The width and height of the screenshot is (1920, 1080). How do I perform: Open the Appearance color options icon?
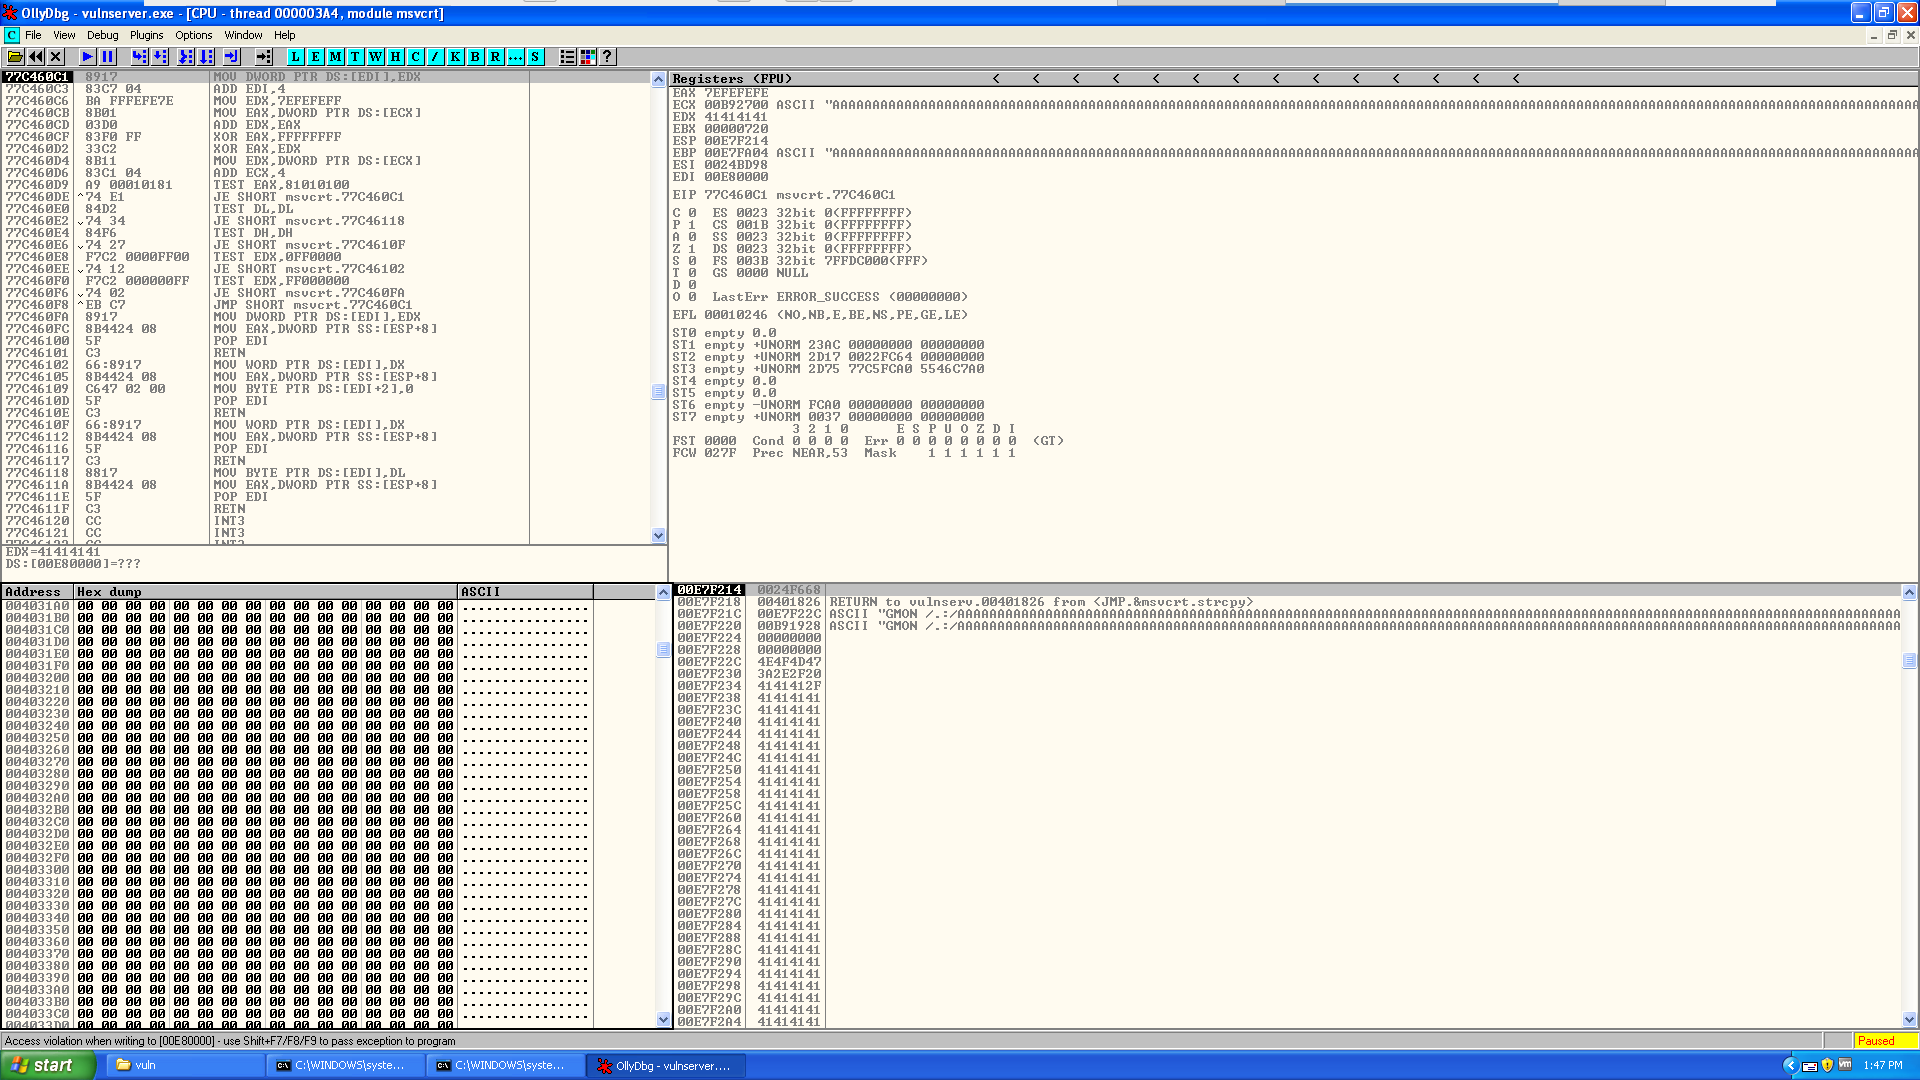[588, 57]
